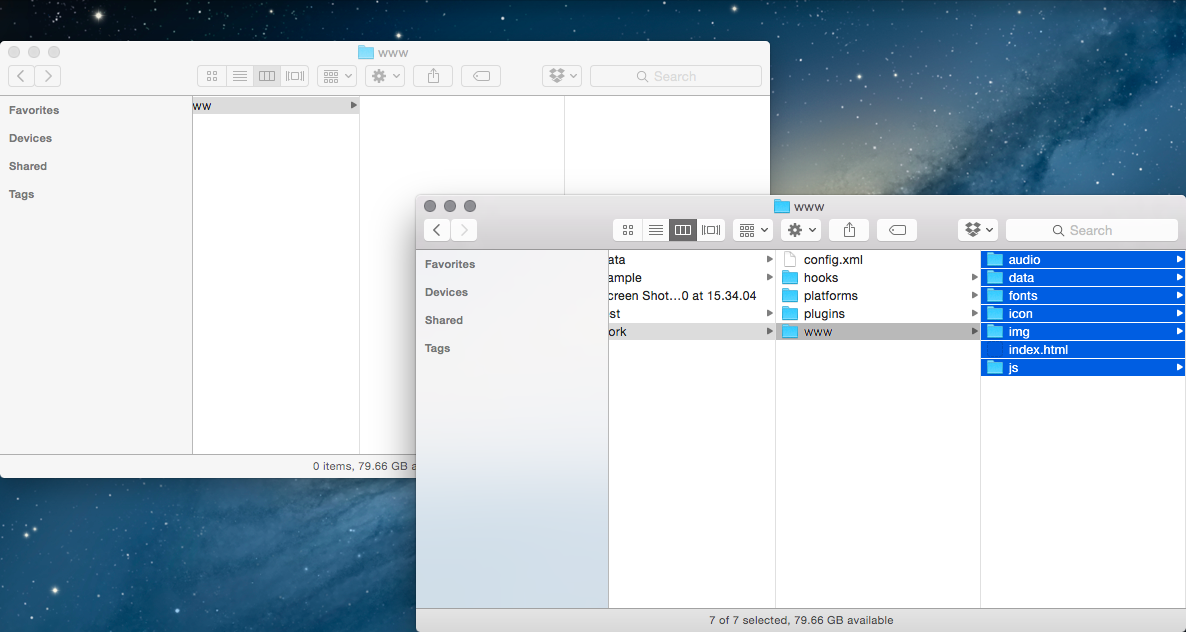Viewport: 1186px width, 632px height.
Task: Expand the js folder arrow
Action: [x=1179, y=367]
